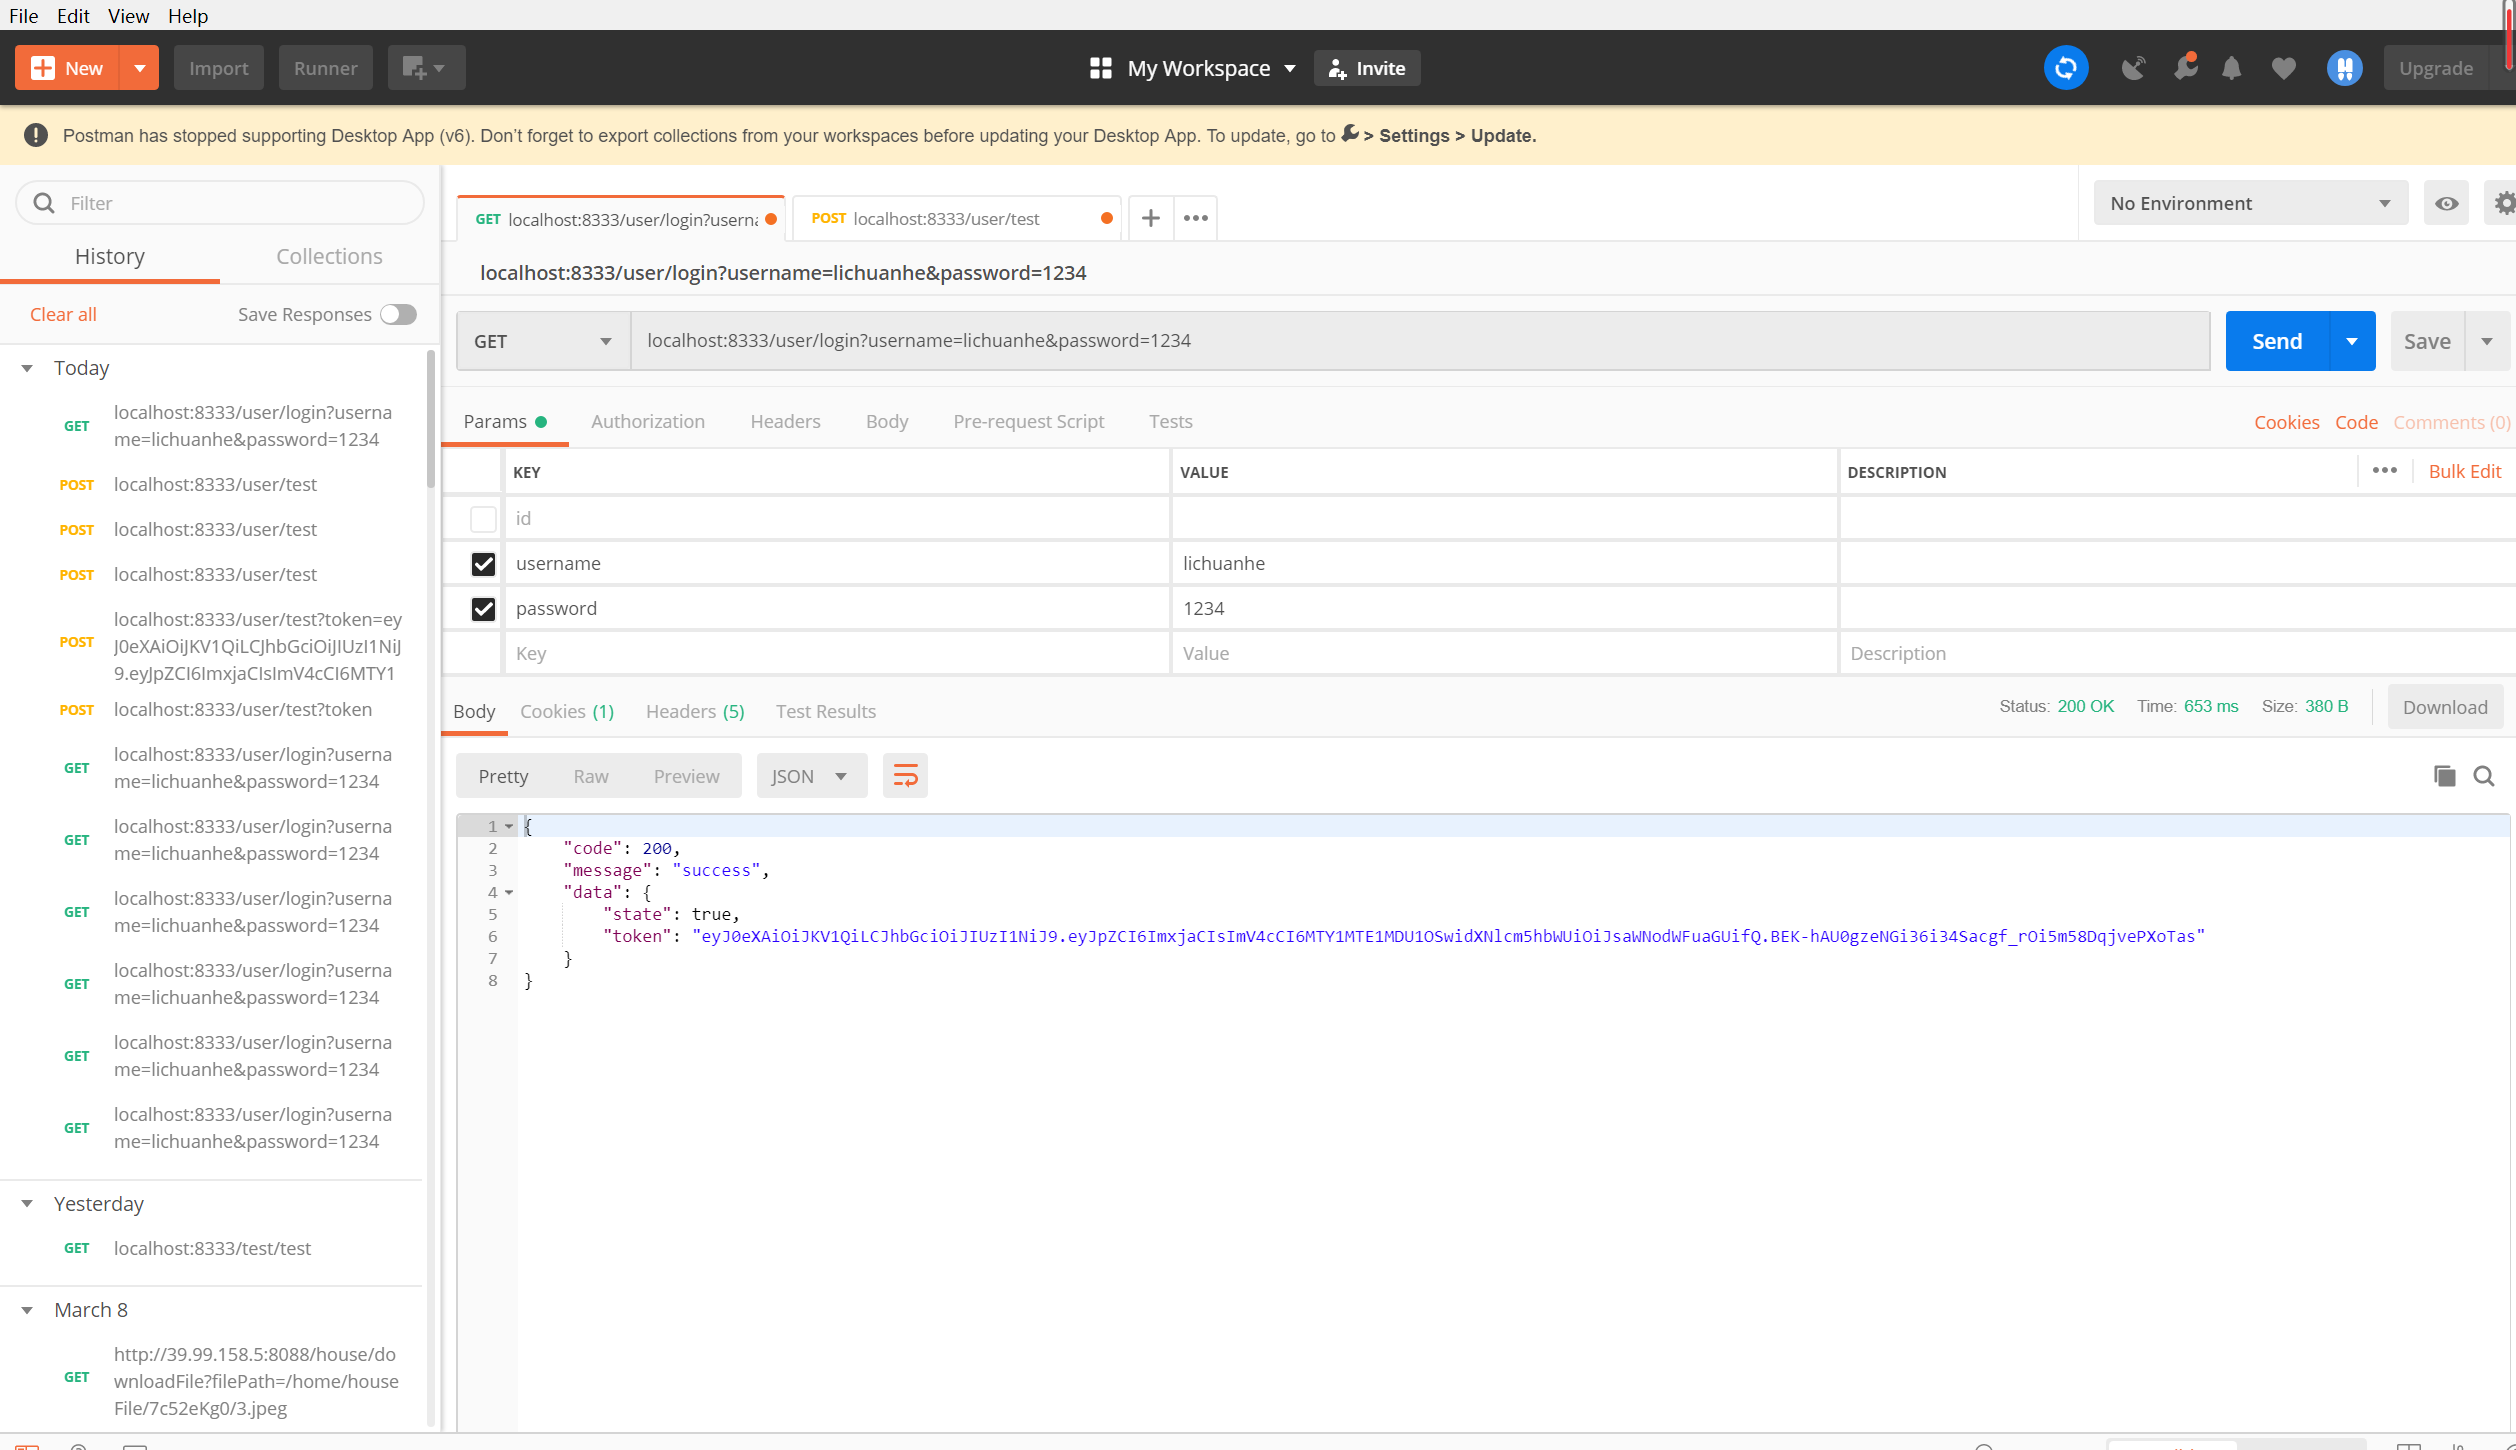Click the history sidebar scrollbar
The height and width of the screenshot is (1450, 2516).
[431, 420]
